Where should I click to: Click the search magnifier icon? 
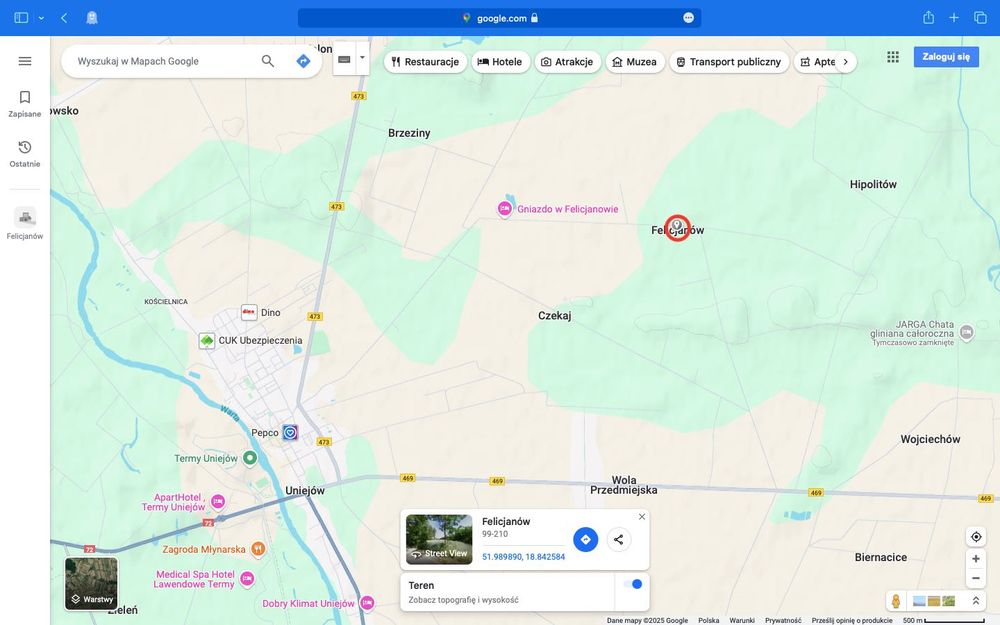[x=268, y=61]
